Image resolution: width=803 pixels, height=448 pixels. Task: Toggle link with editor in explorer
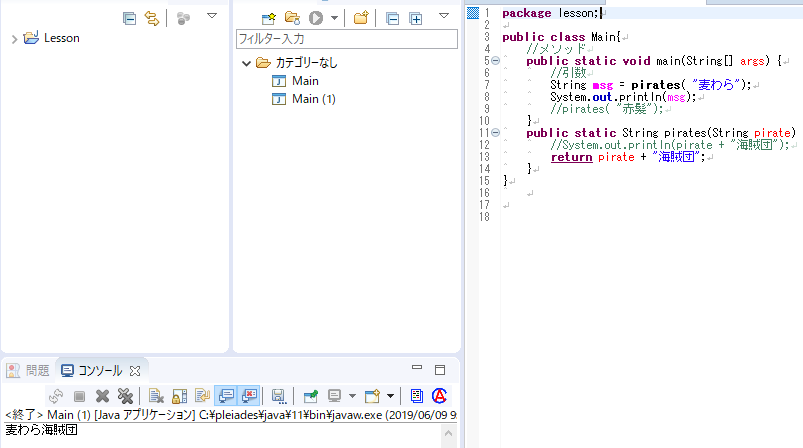152,19
